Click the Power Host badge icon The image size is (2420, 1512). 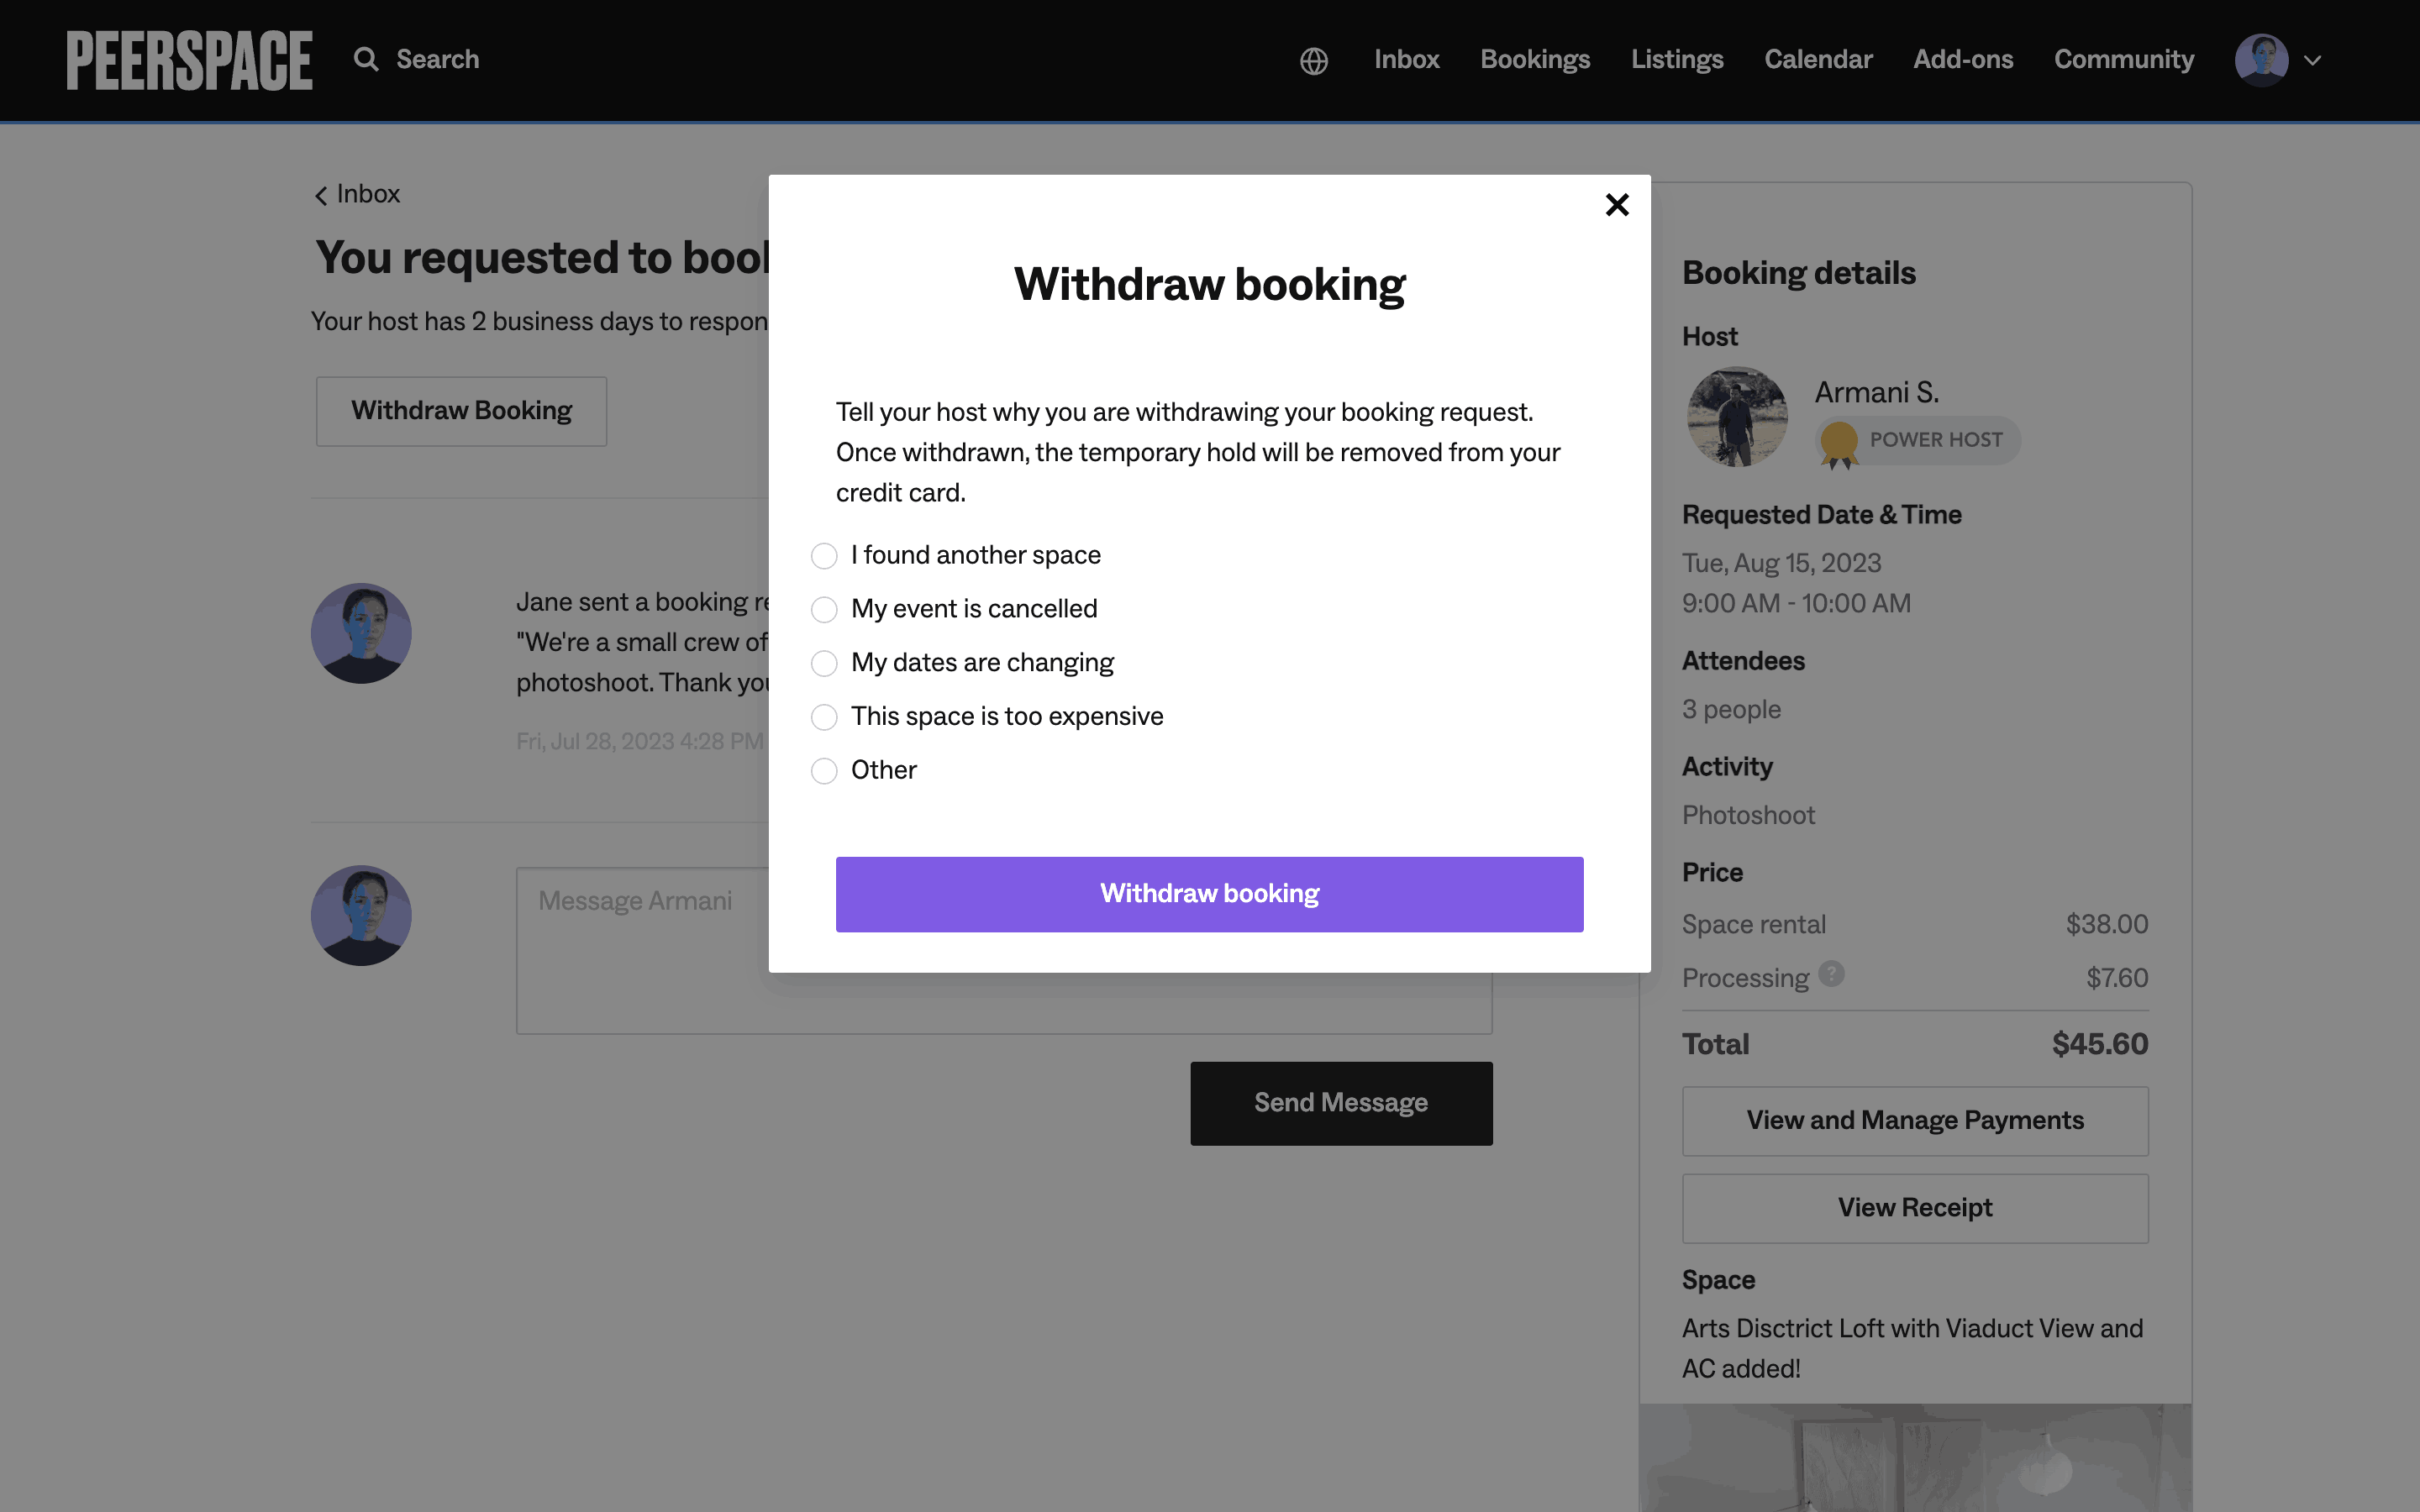tap(1838, 442)
